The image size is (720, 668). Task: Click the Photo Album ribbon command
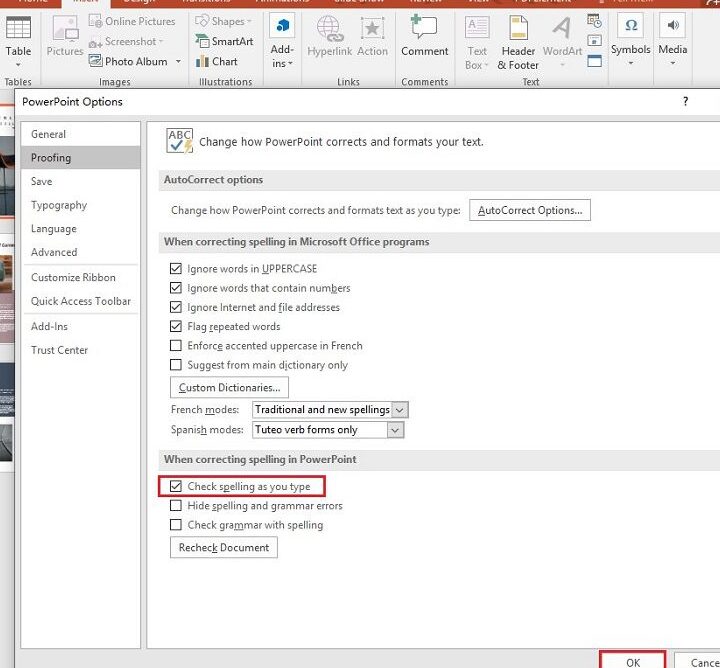click(x=129, y=61)
